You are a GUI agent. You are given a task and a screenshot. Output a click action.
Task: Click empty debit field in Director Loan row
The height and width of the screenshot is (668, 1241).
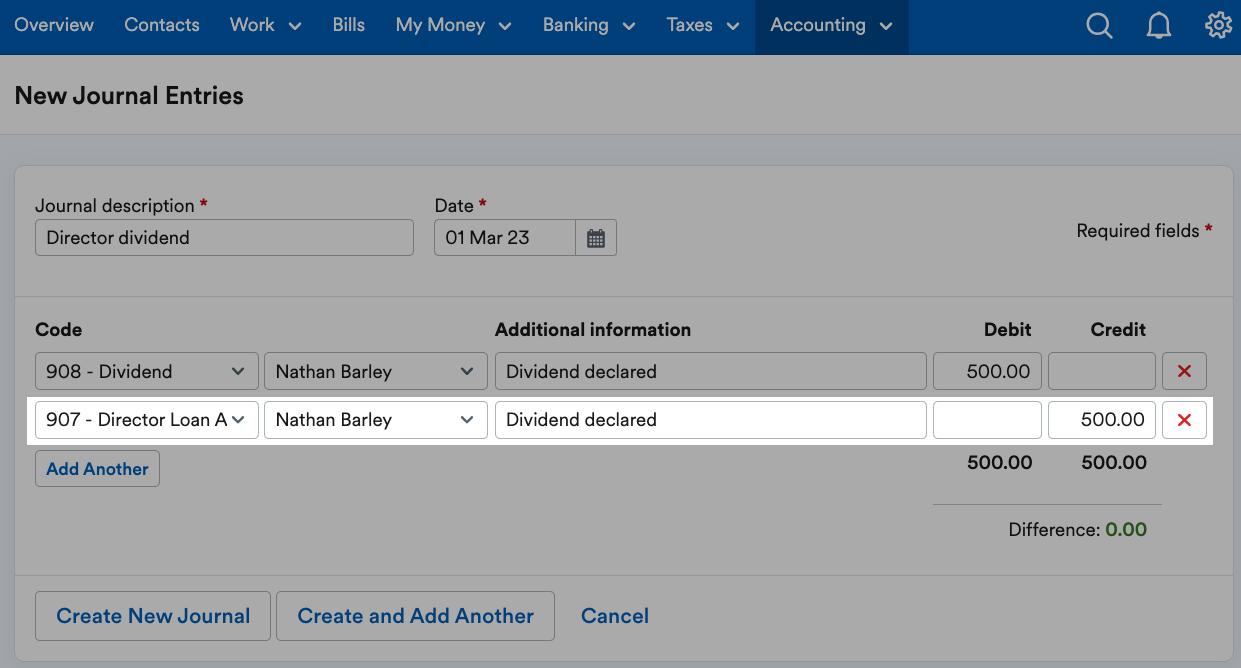pos(987,420)
